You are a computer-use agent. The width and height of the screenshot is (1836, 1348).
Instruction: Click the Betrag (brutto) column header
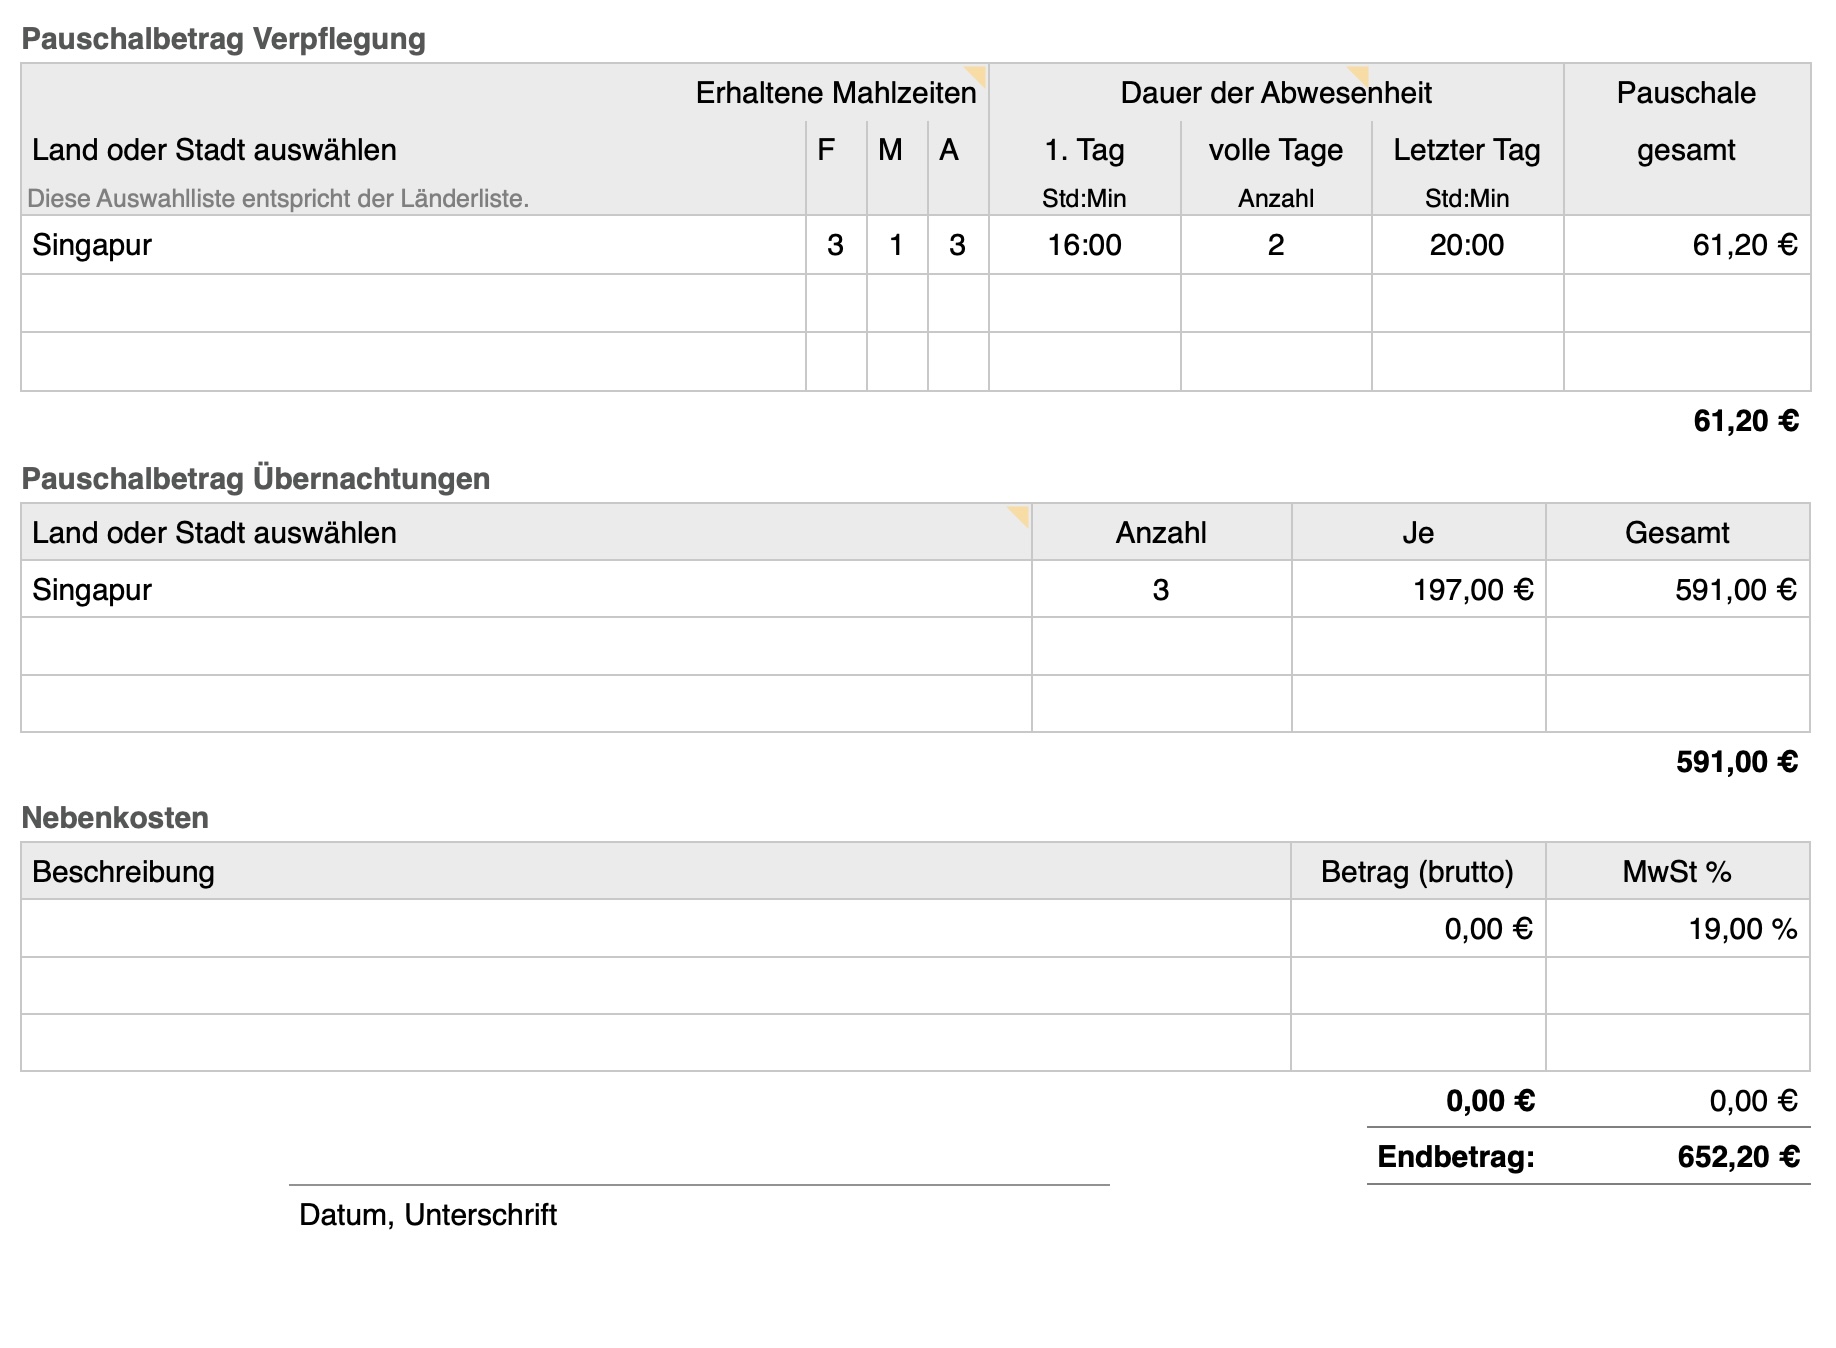(1417, 872)
